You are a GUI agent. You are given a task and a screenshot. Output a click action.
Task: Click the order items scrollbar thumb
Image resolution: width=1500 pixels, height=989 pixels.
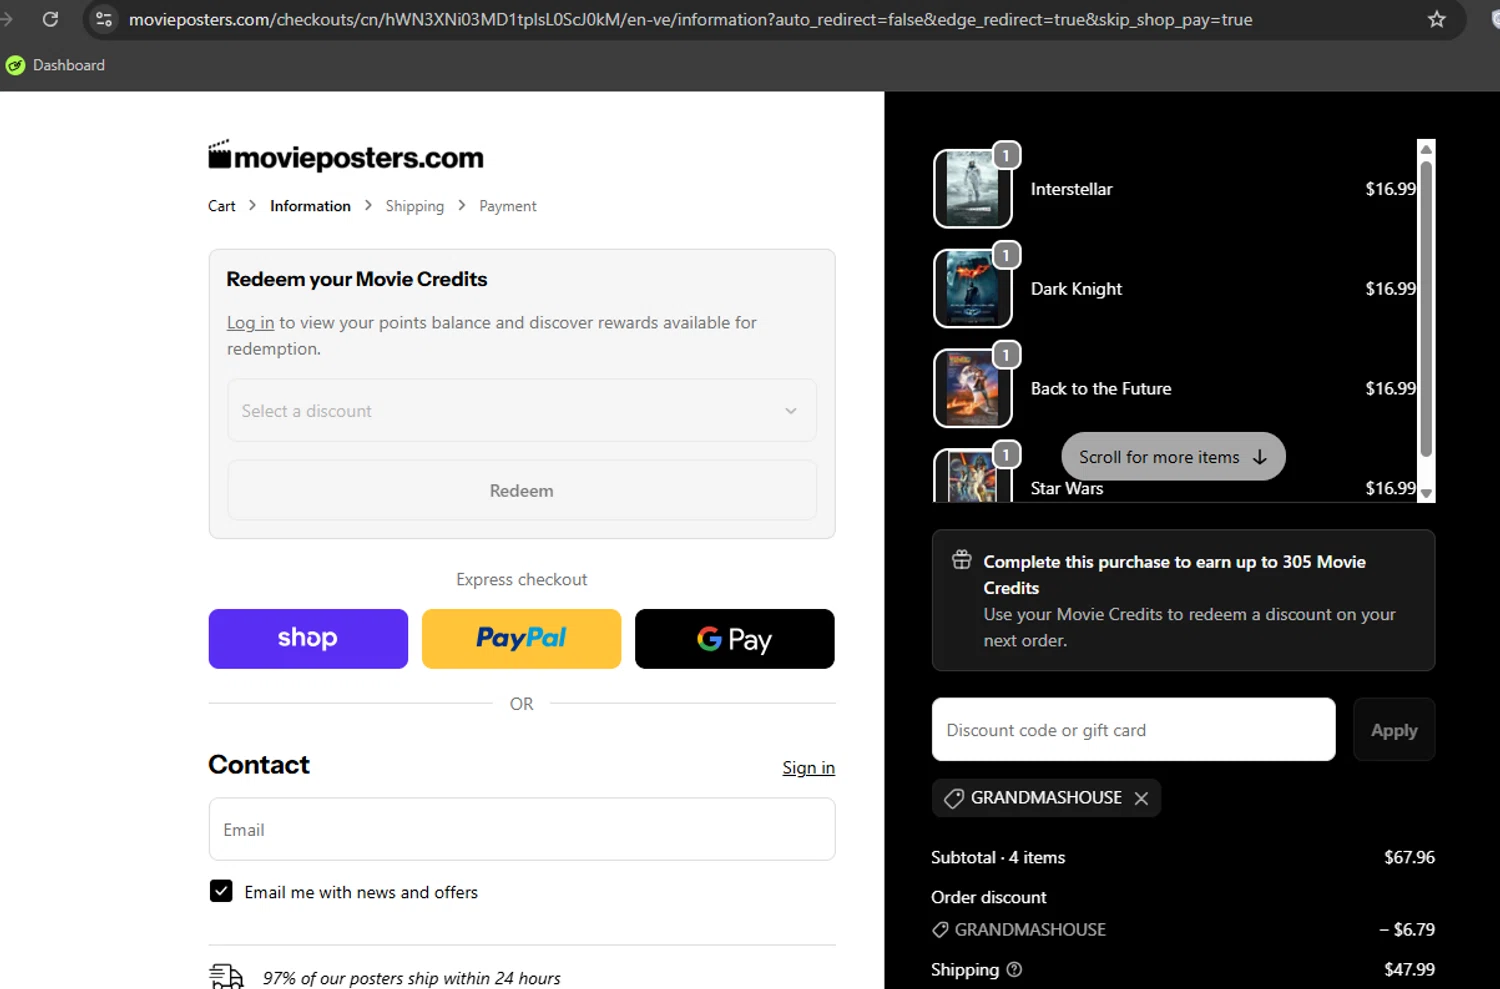[1427, 308]
